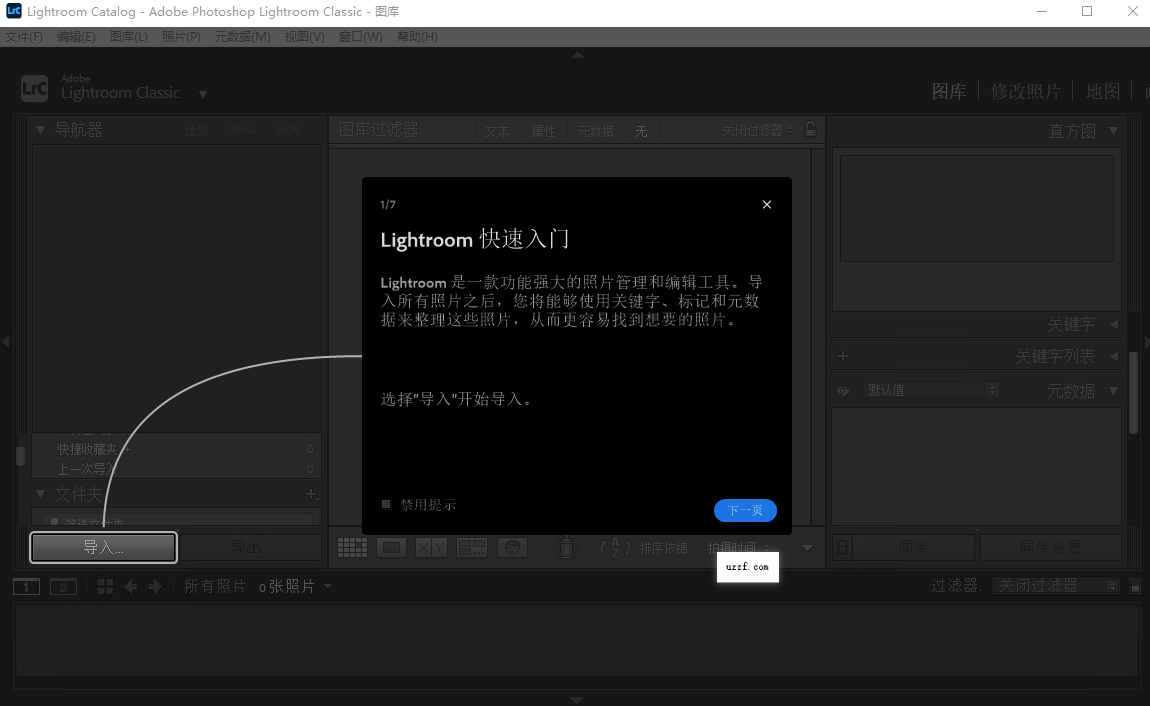
Task: Switch to Loupe view
Action: [392, 547]
